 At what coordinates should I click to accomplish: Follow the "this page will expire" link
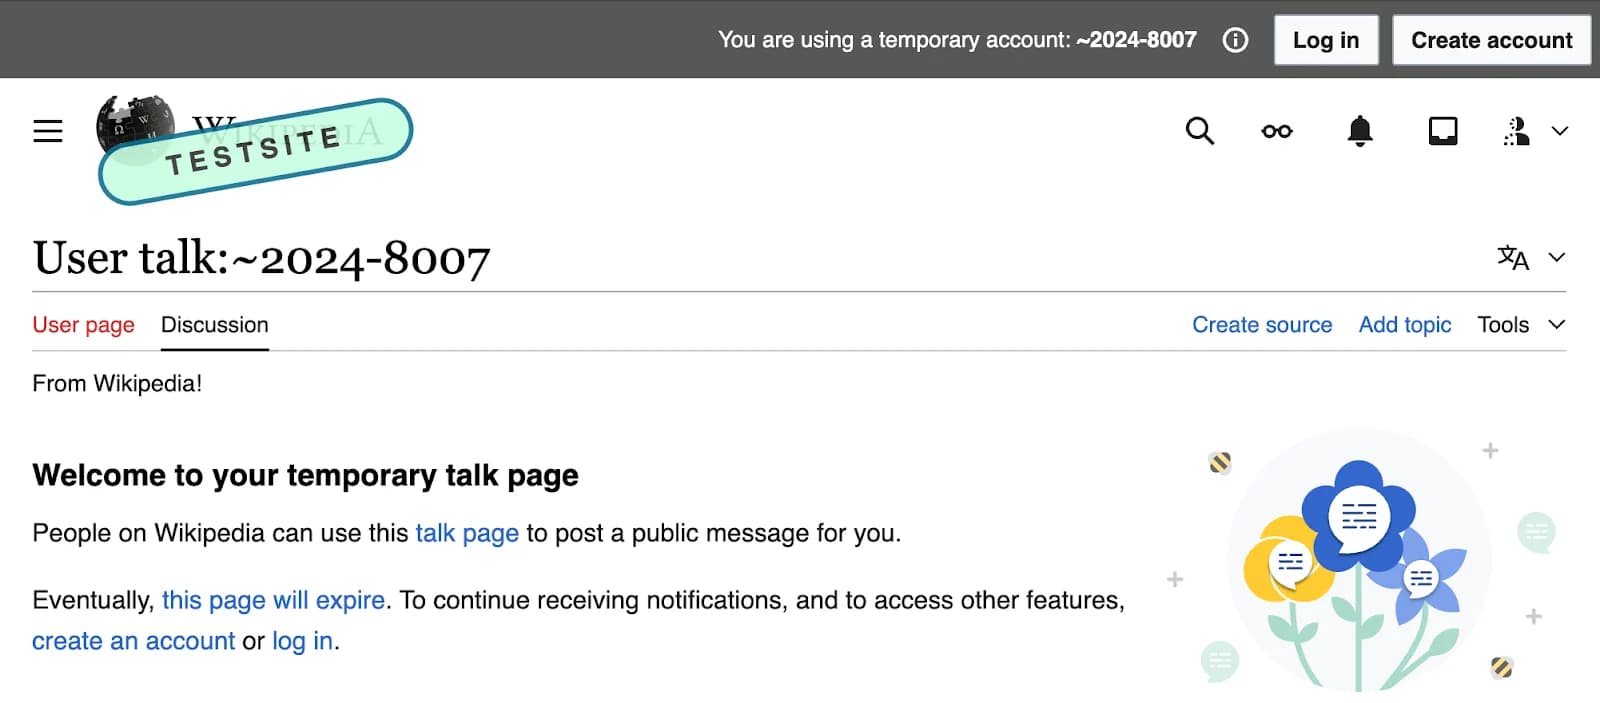point(273,600)
